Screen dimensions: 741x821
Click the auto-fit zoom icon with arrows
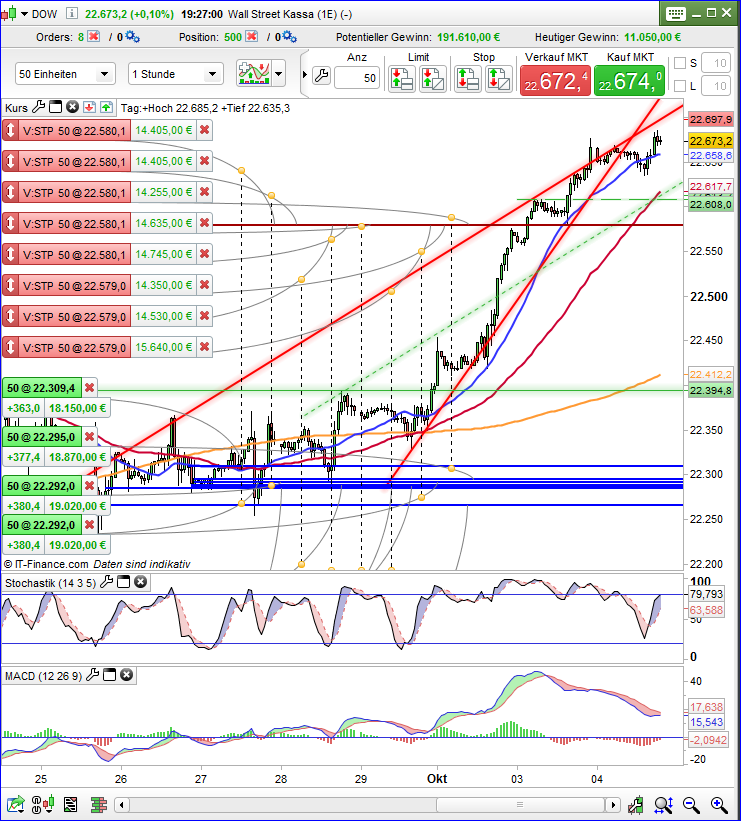663,804
